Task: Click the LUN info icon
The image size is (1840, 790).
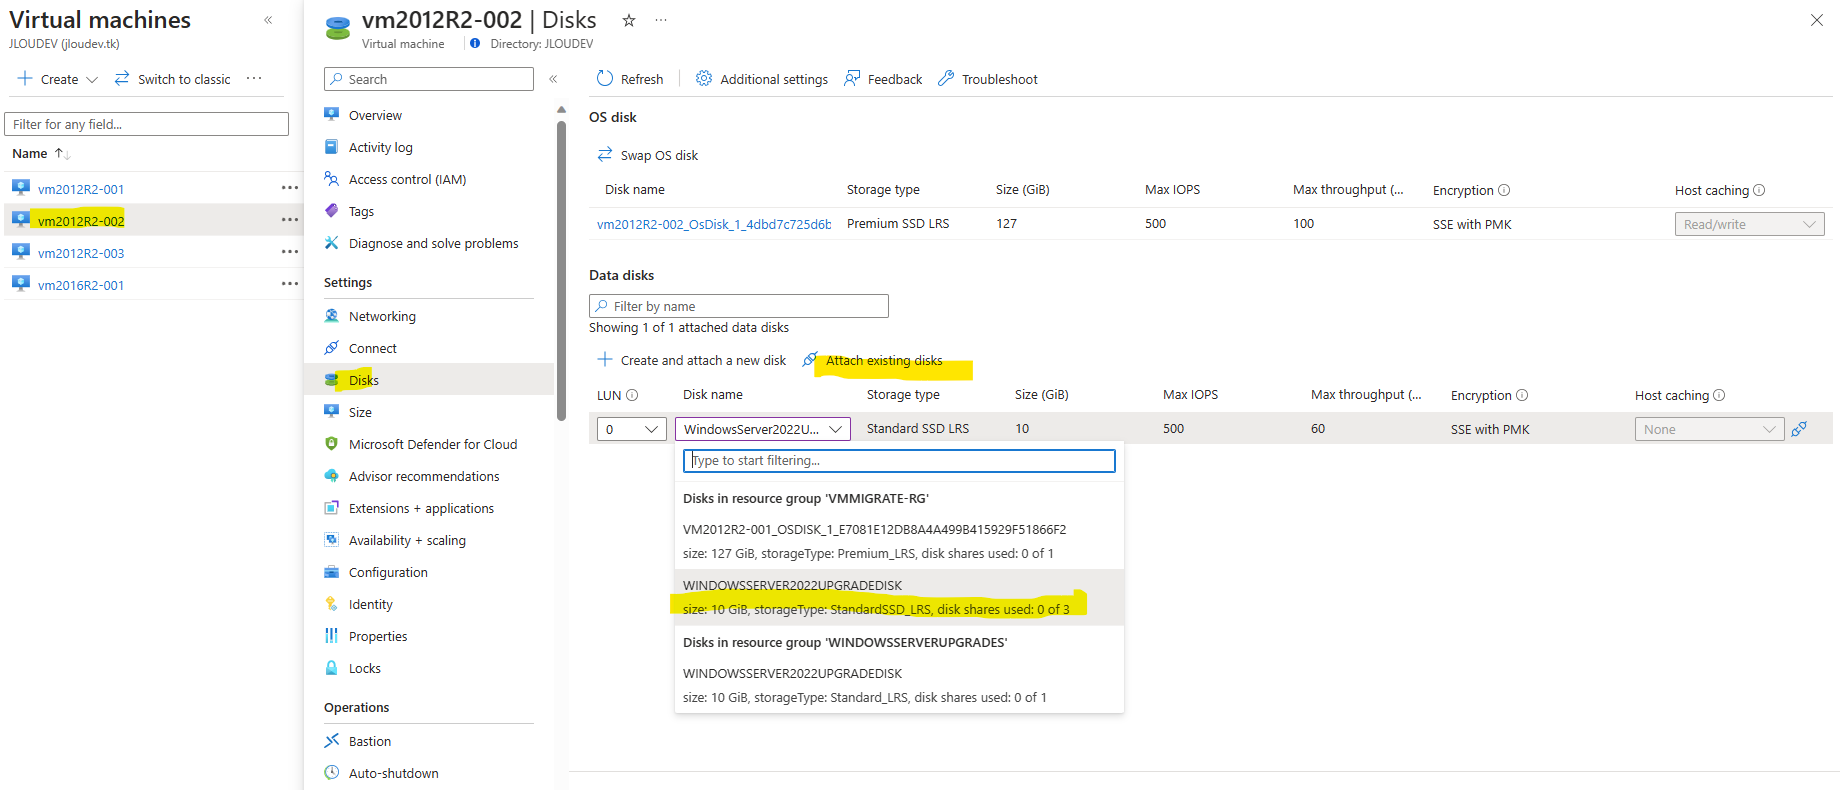Action: pos(632,395)
